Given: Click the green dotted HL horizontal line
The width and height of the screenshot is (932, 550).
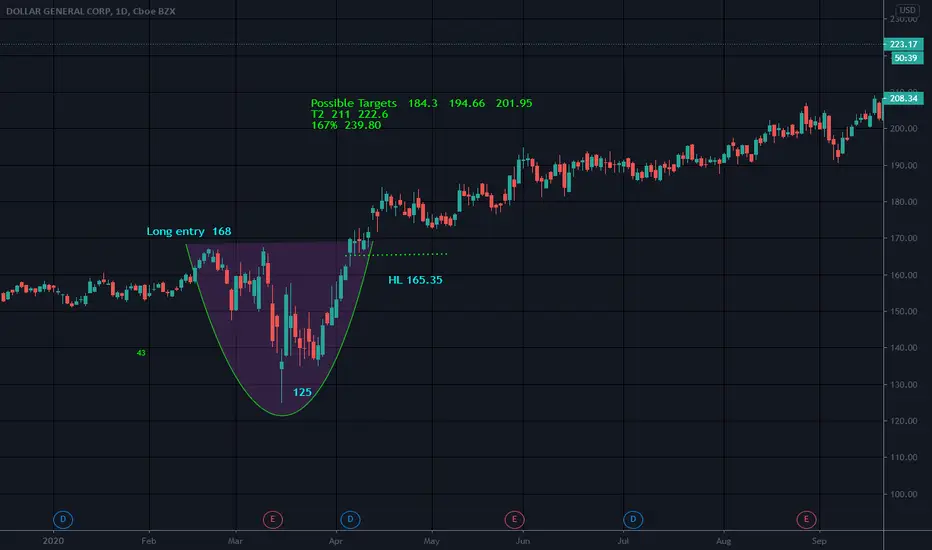Looking at the screenshot, I should [x=396, y=254].
